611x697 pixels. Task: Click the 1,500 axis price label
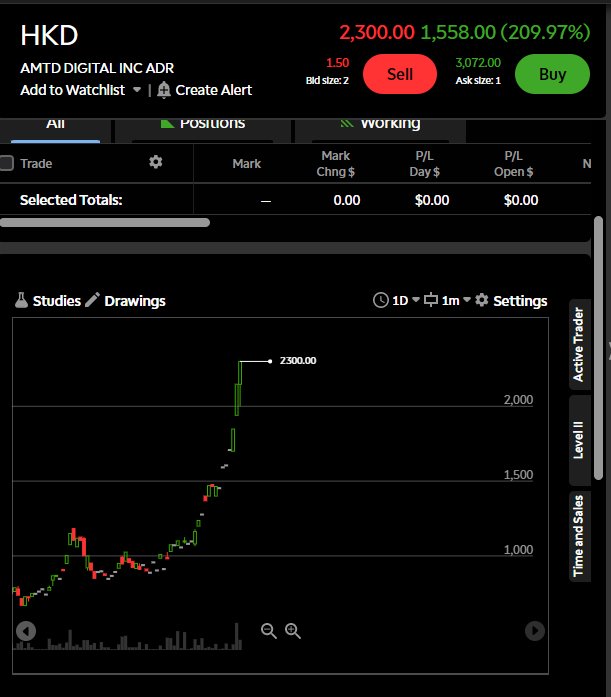click(518, 475)
